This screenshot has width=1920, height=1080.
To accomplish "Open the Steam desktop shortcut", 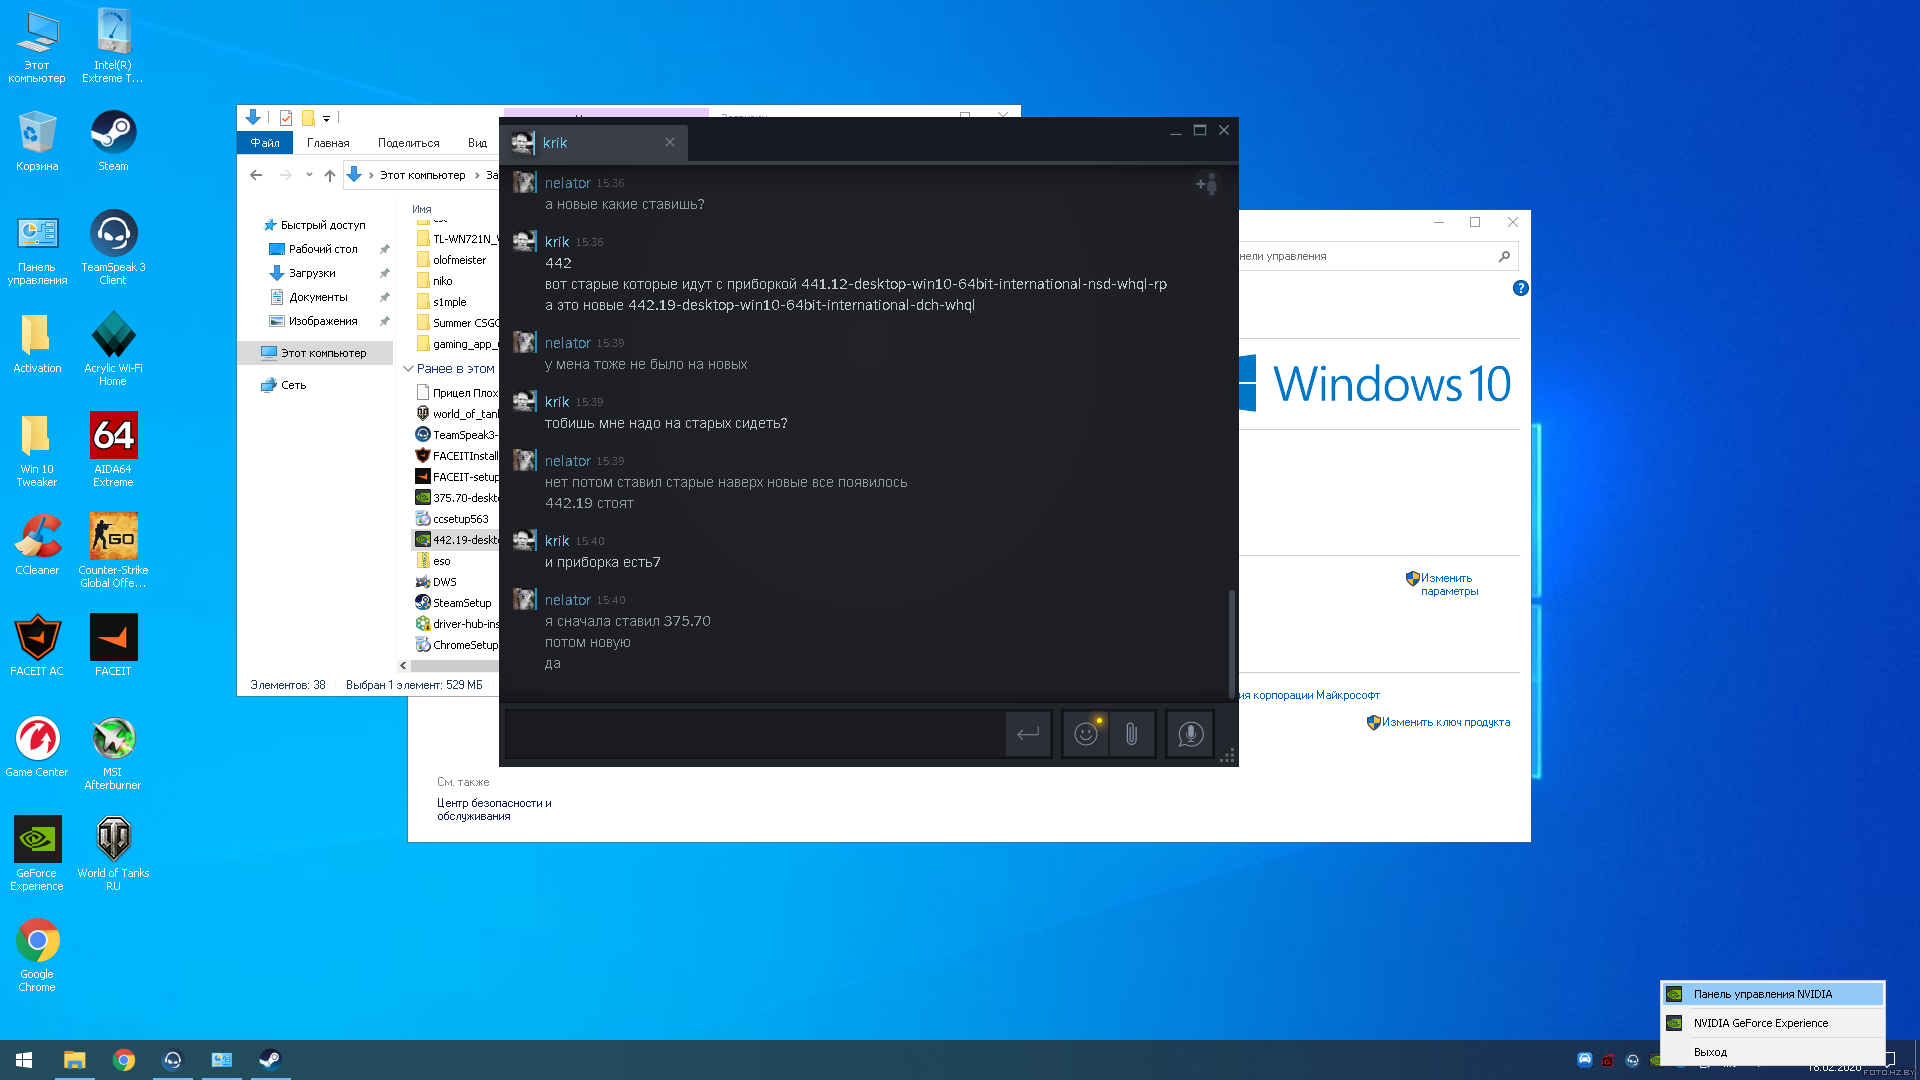I will (113, 141).
